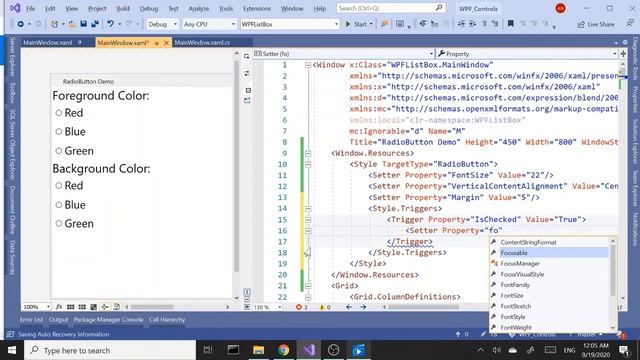
Task: Open the Any CPU platform dropdown
Action: pos(209,24)
